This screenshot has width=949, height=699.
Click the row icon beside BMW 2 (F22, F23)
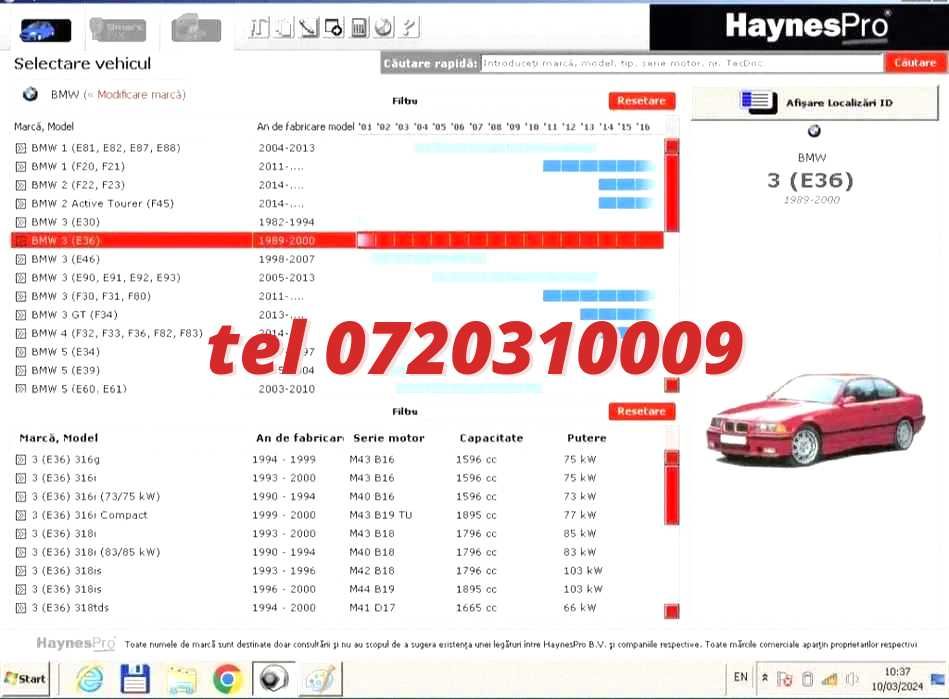tap(21, 185)
